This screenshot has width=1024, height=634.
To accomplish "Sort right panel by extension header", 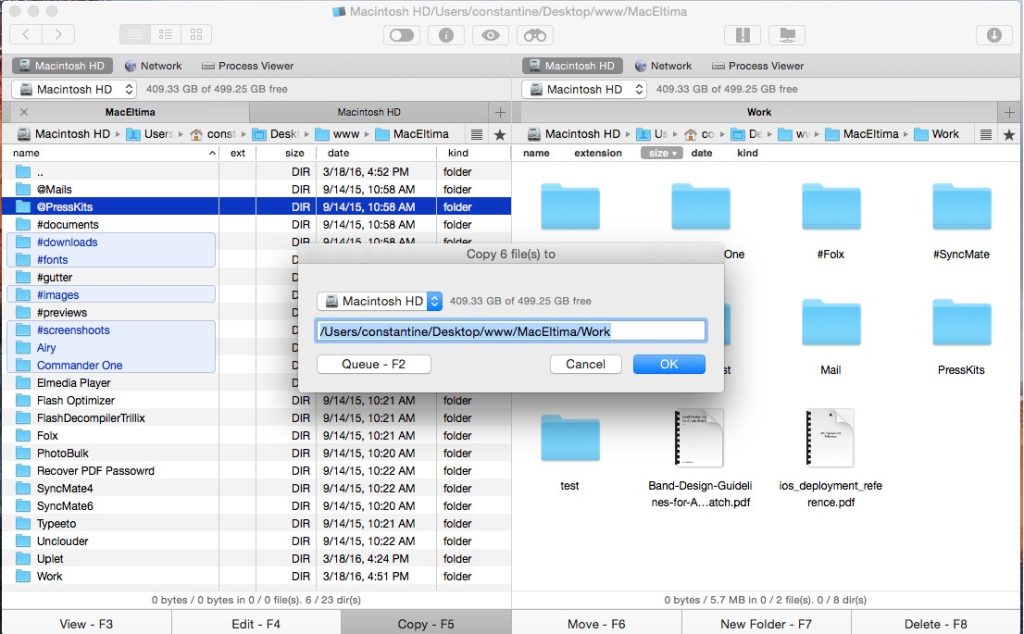I will (598, 153).
